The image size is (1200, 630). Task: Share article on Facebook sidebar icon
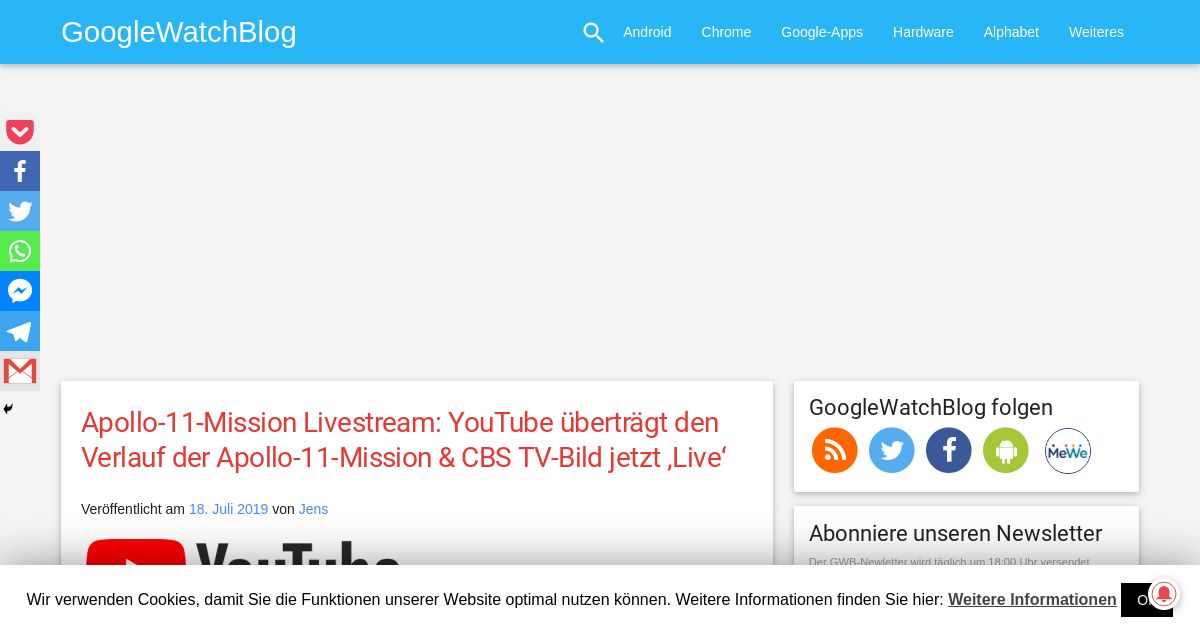[20, 171]
